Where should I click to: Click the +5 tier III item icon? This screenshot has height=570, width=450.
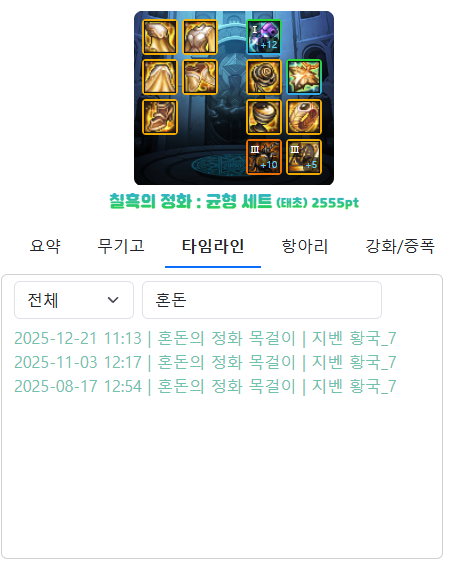(304, 157)
